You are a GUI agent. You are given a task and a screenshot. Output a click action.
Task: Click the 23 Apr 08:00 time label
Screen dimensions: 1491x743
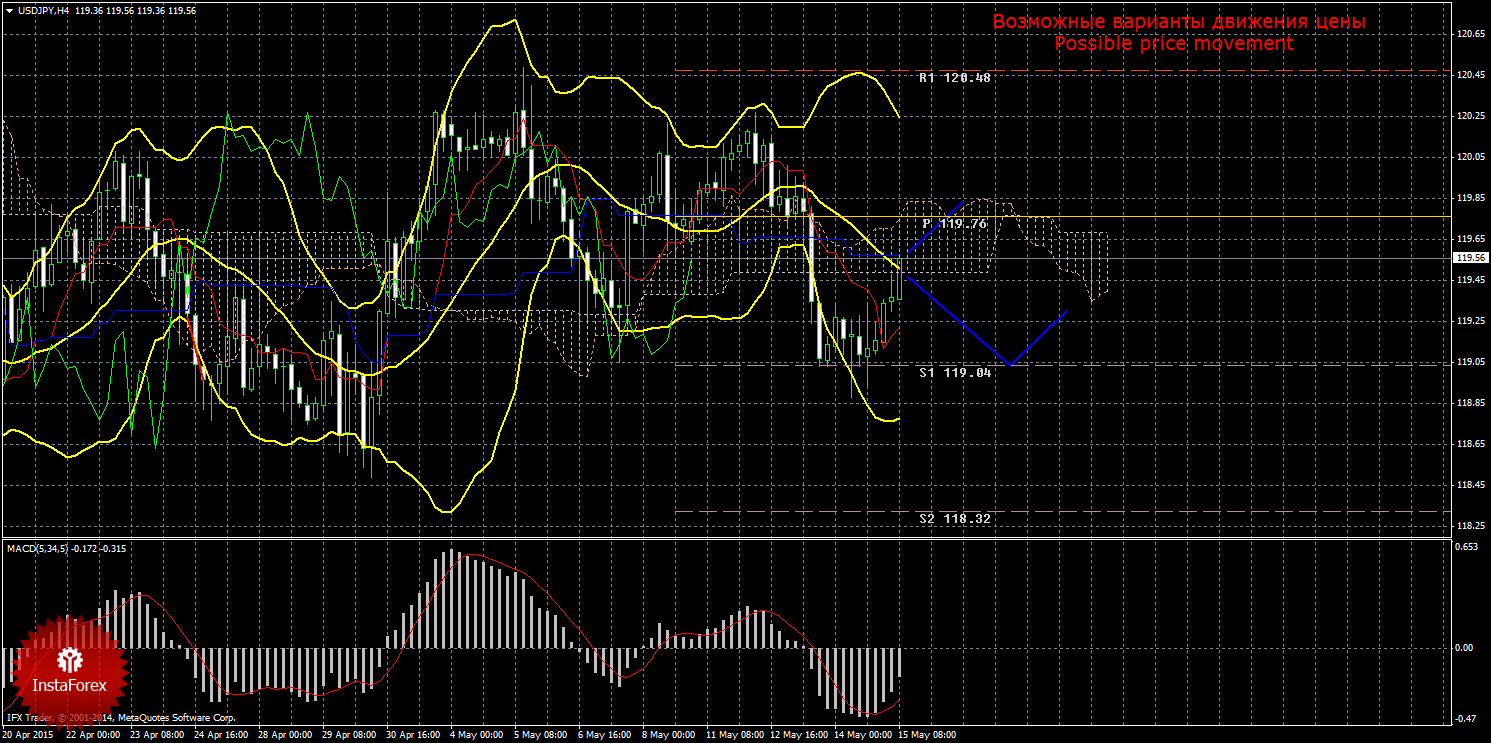coord(158,735)
